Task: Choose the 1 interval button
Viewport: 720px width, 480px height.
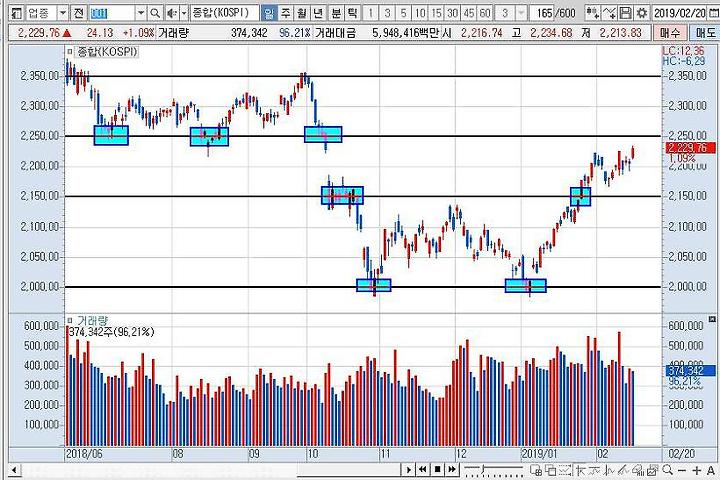Action: (371, 13)
